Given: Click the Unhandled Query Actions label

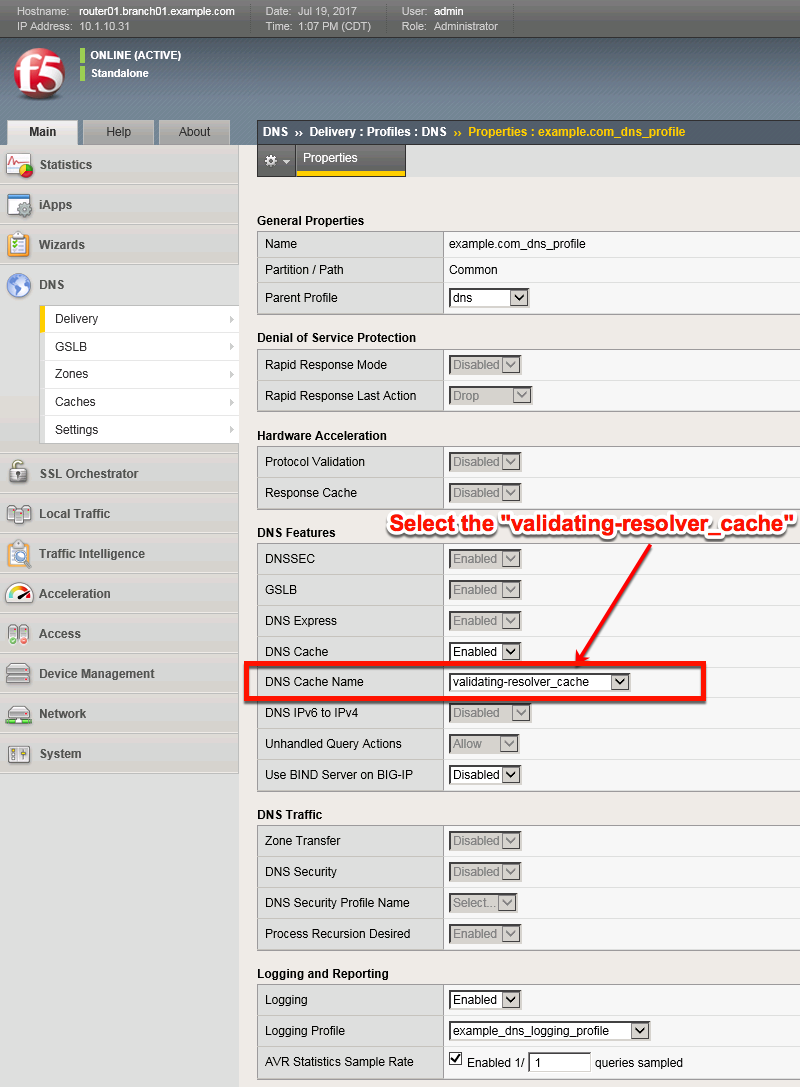Looking at the screenshot, I should pyautogui.click(x=333, y=744).
